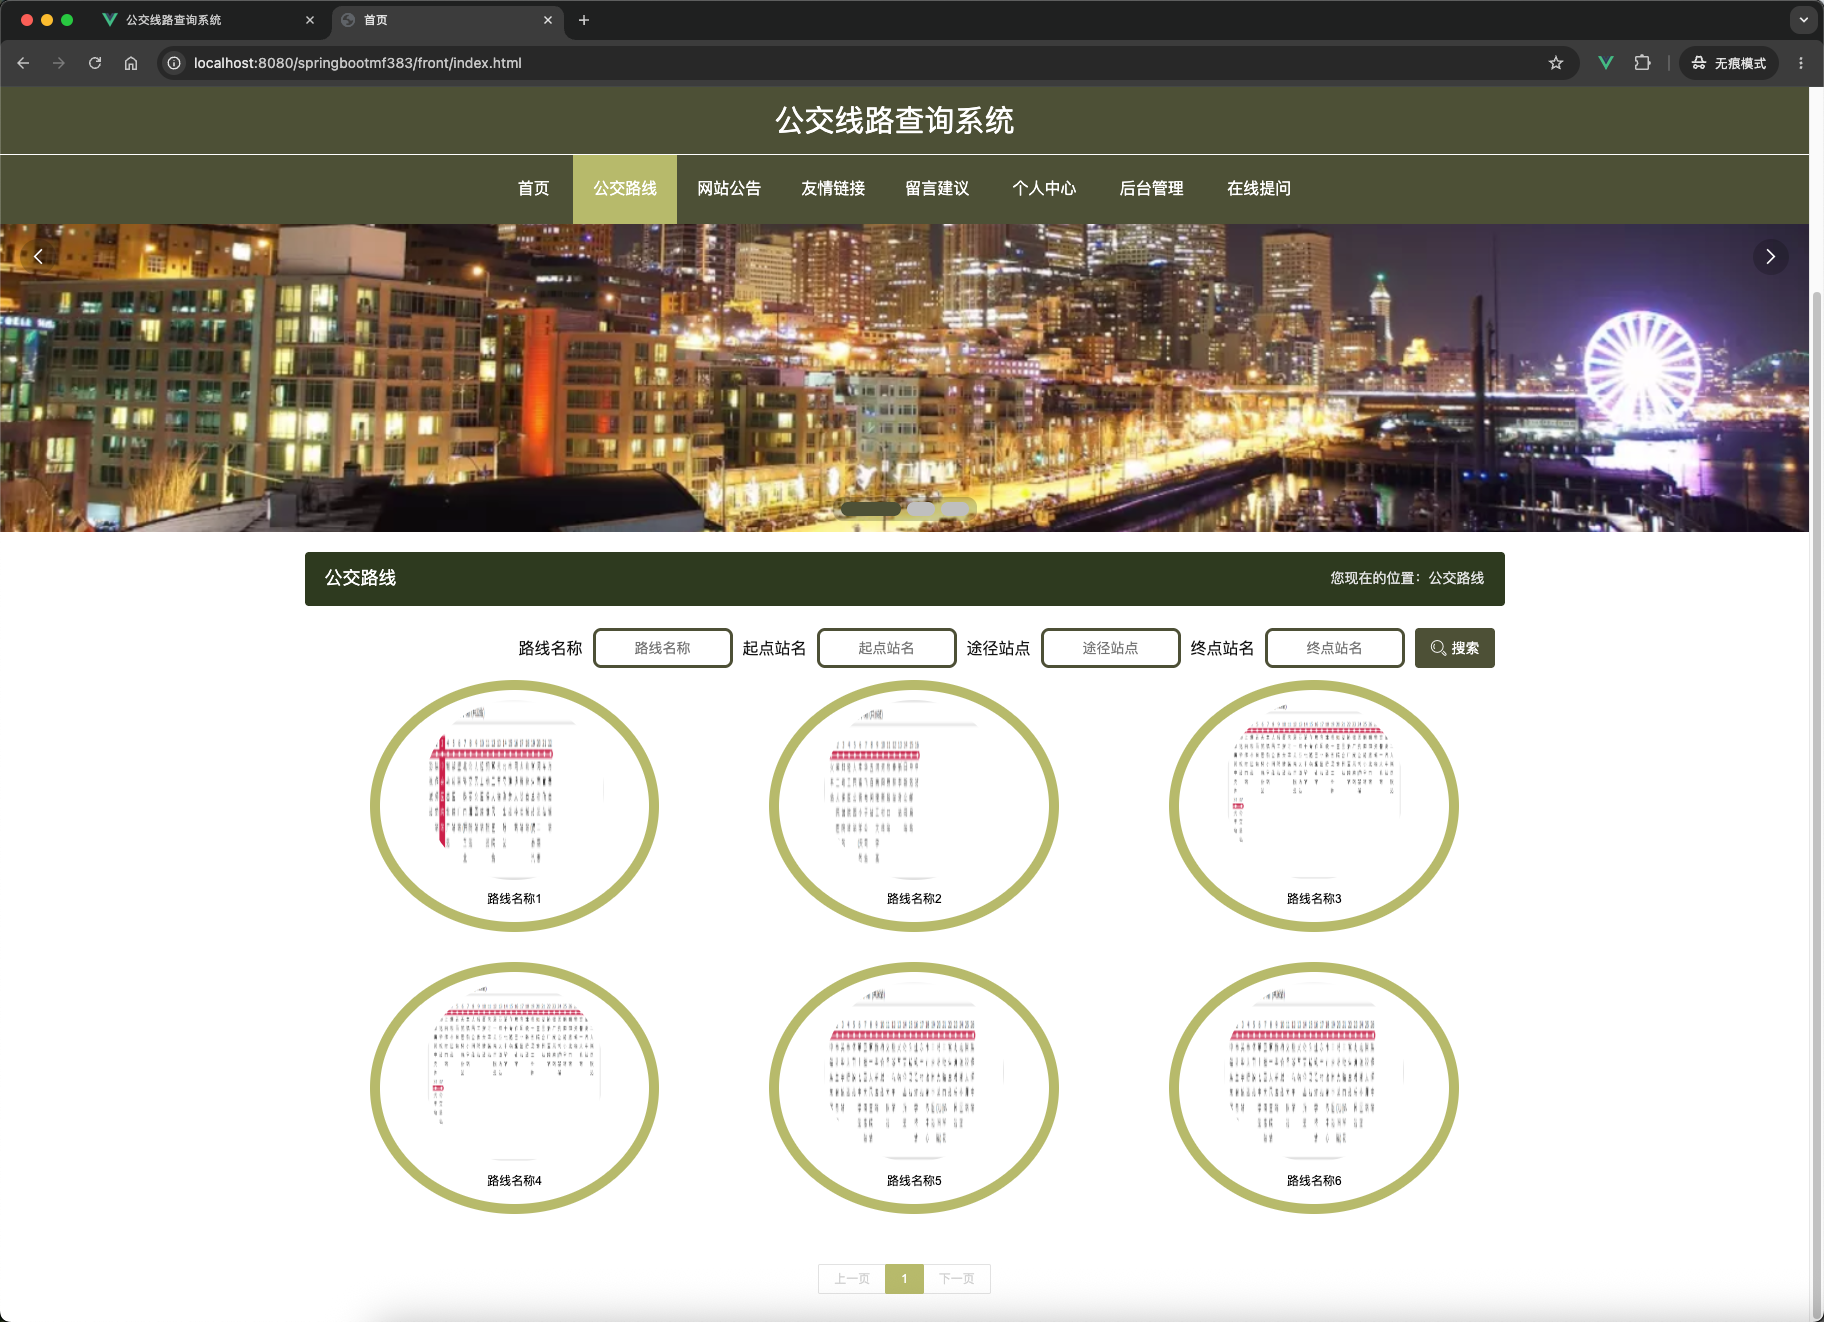This screenshot has height=1322, width=1824.
Task: Select the third carousel indicator bar
Action: pos(956,509)
